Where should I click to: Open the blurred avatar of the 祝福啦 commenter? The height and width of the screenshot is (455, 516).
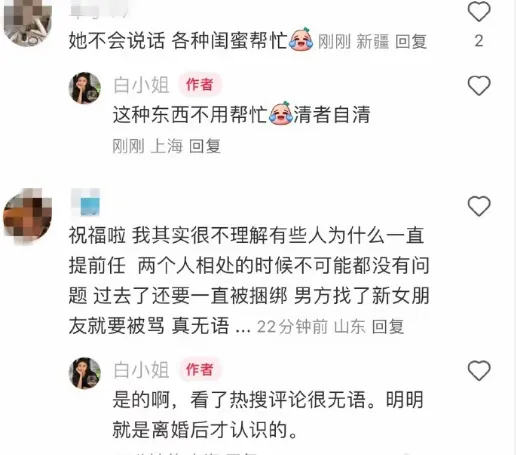click(x=28, y=216)
